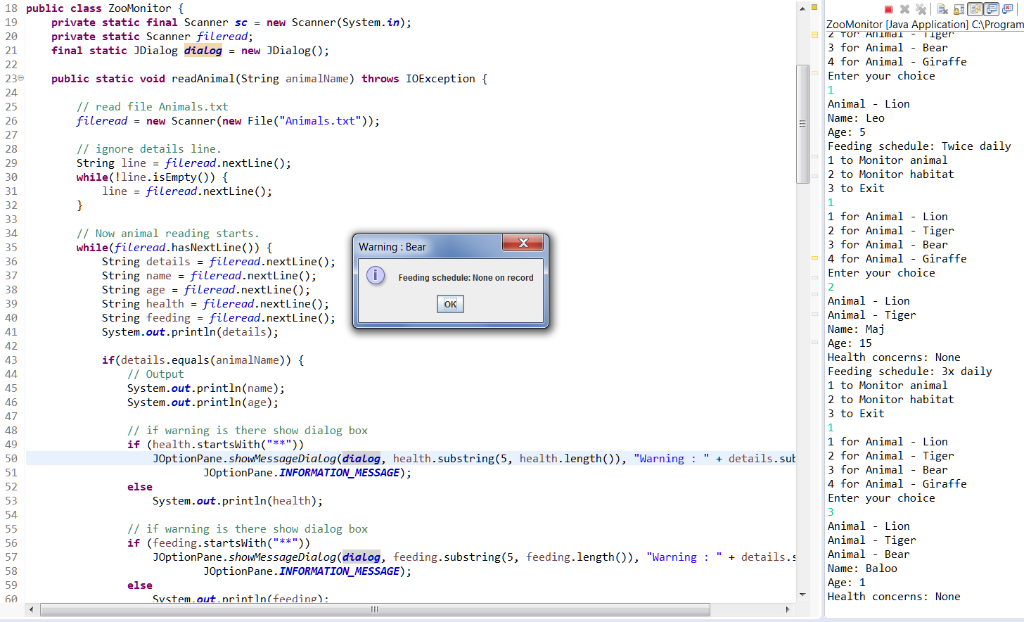Clear the Console output
The height and width of the screenshot is (622, 1024).
point(942,9)
